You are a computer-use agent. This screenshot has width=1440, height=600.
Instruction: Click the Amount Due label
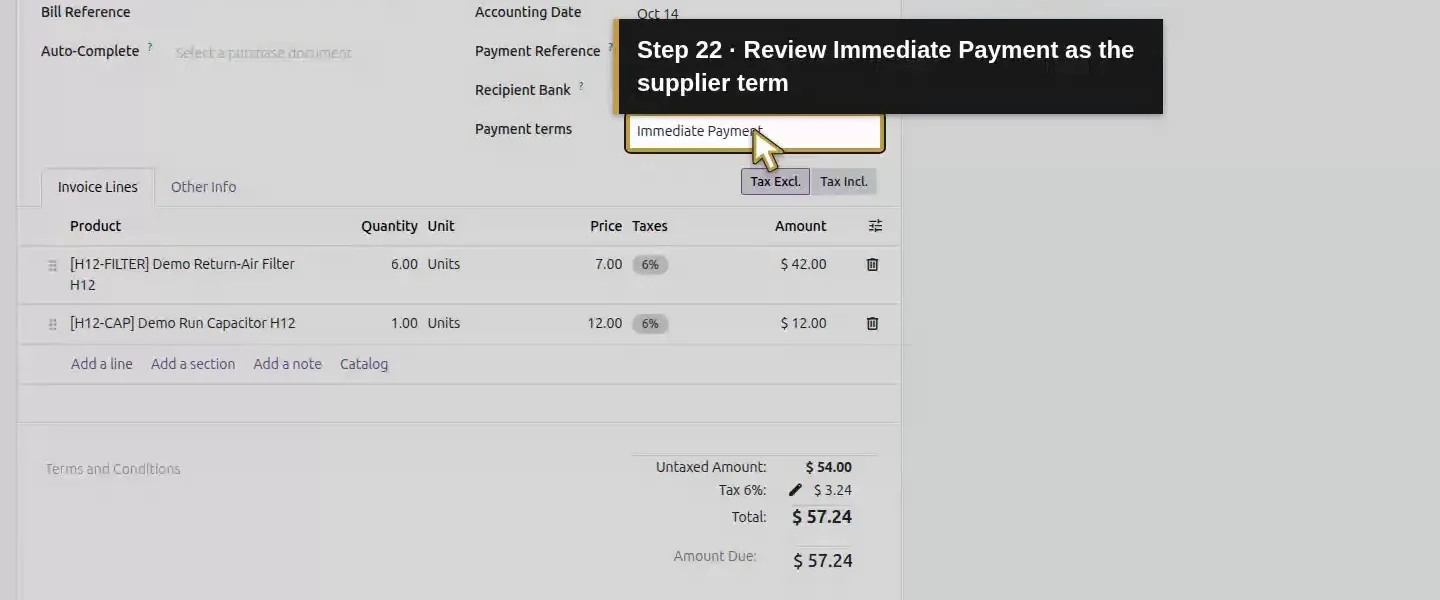click(x=715, y=556)
